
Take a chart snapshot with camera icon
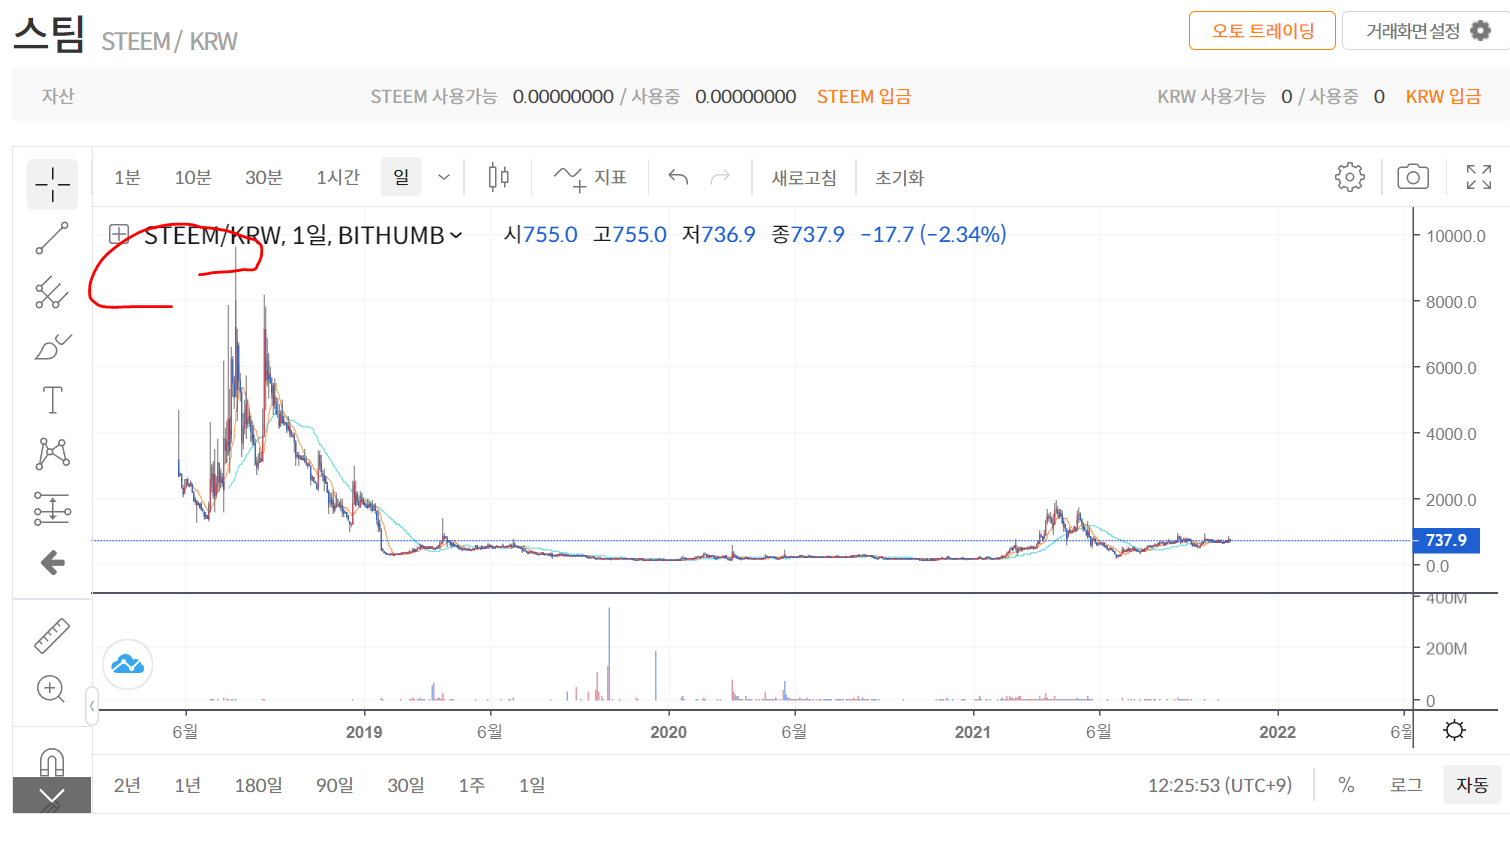(x=1412, y=177)
